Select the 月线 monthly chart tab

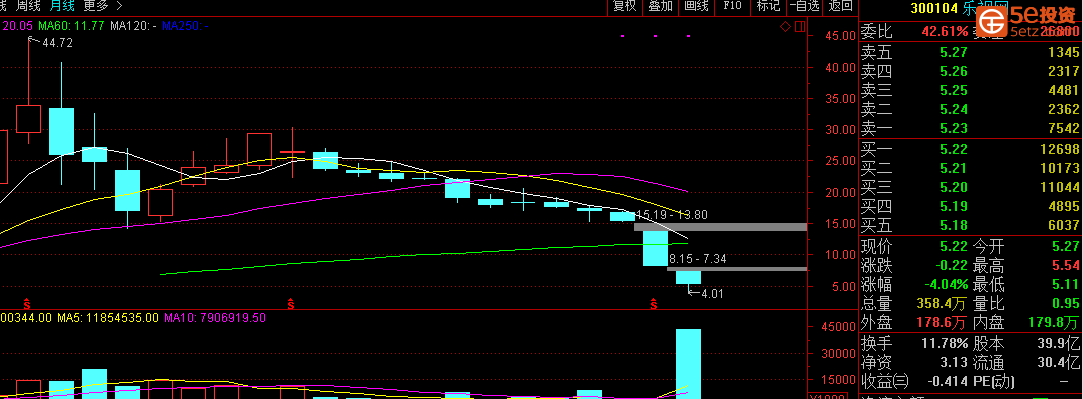pos(62,6)
